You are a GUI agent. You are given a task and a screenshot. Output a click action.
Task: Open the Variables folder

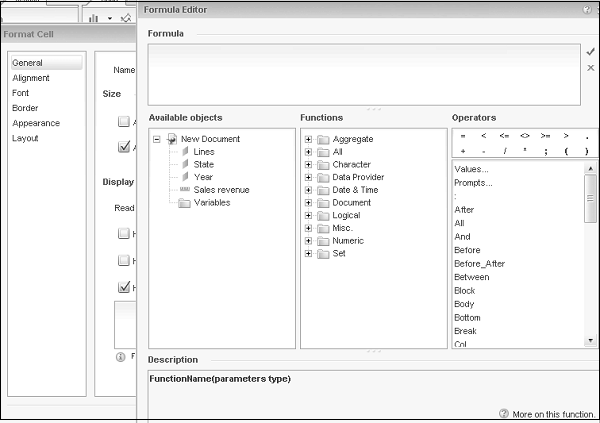[211, 202]
